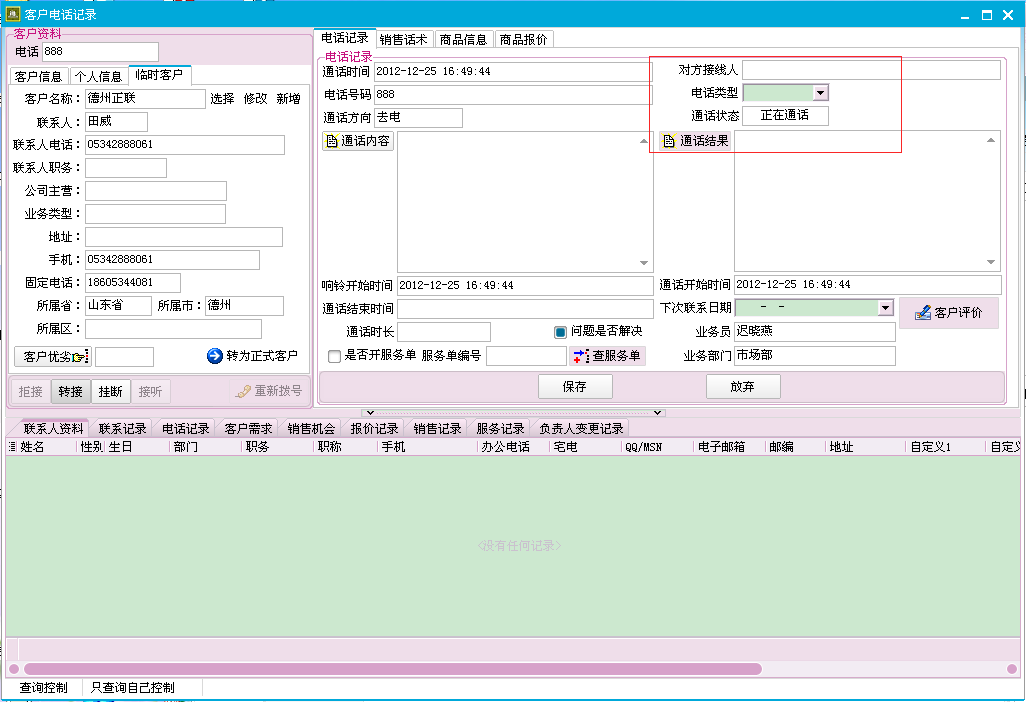
Task: Click the 修改 link next to 客户名称
Action: pos(255,99)
